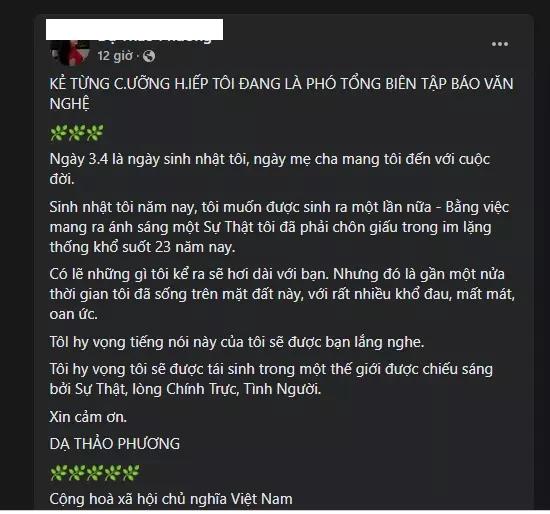Image resolution: width=550 pixels, height=514 pixels.
Task: Click the text "thống khổ suốt 23 năm nay"
Action: pos(142,247)
